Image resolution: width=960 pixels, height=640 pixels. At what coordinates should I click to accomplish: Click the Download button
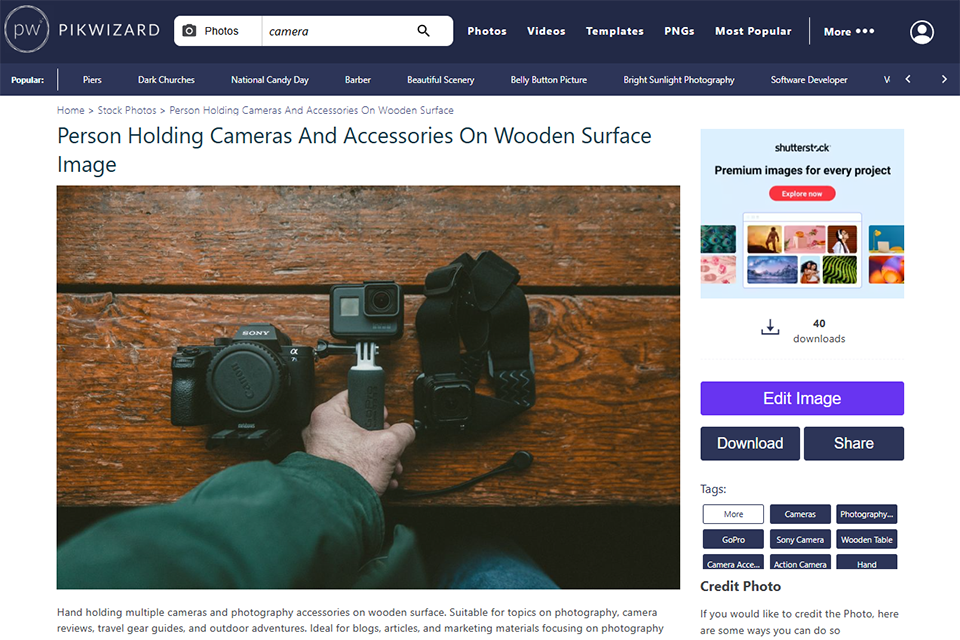click(x=750, y=443)
